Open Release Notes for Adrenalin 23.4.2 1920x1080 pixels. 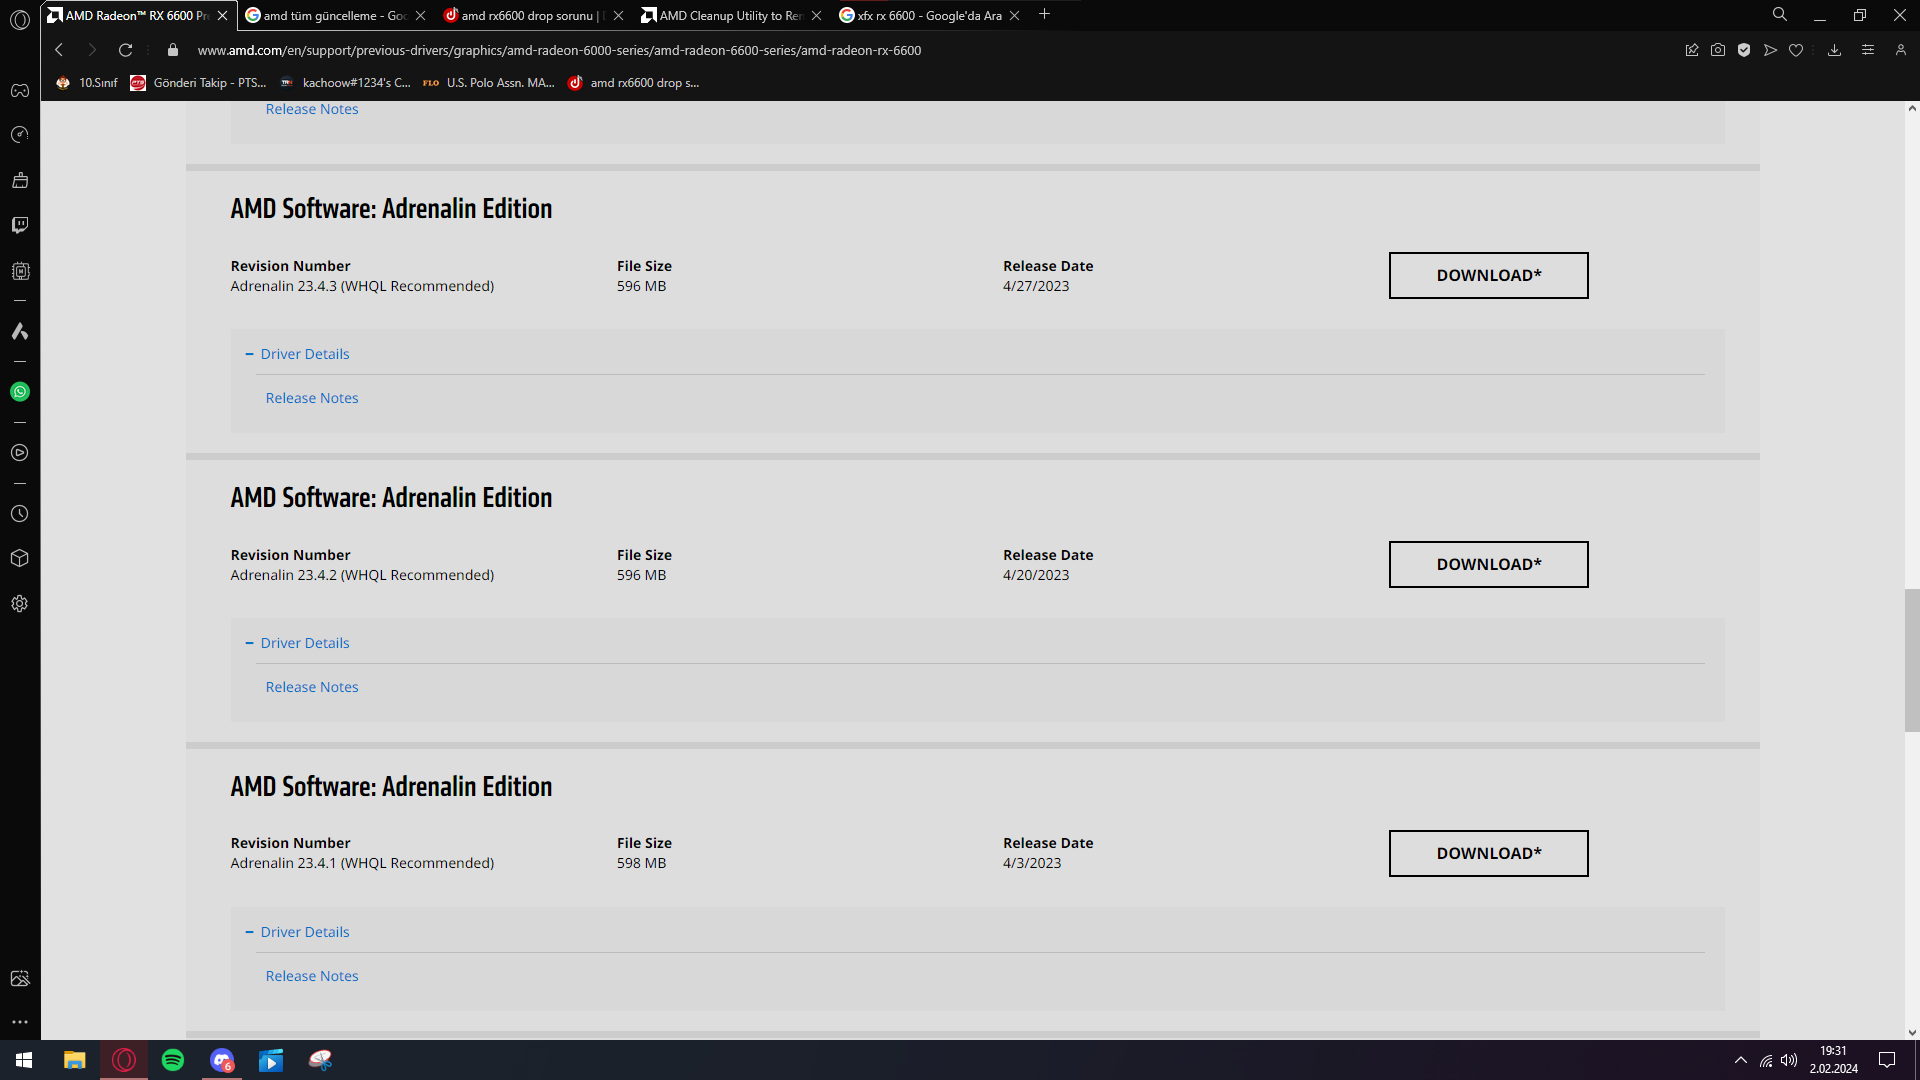[312, 687]
